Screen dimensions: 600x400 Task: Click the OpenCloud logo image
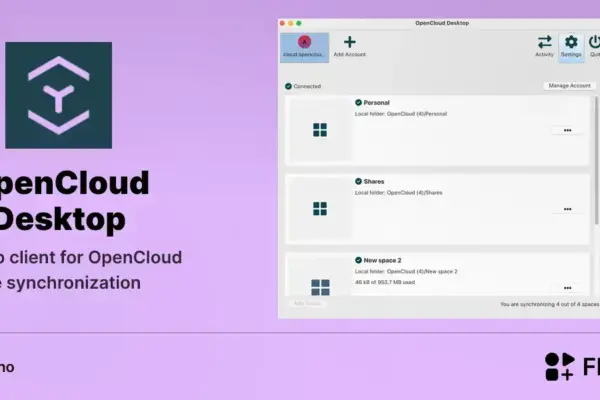pos(59,95)
